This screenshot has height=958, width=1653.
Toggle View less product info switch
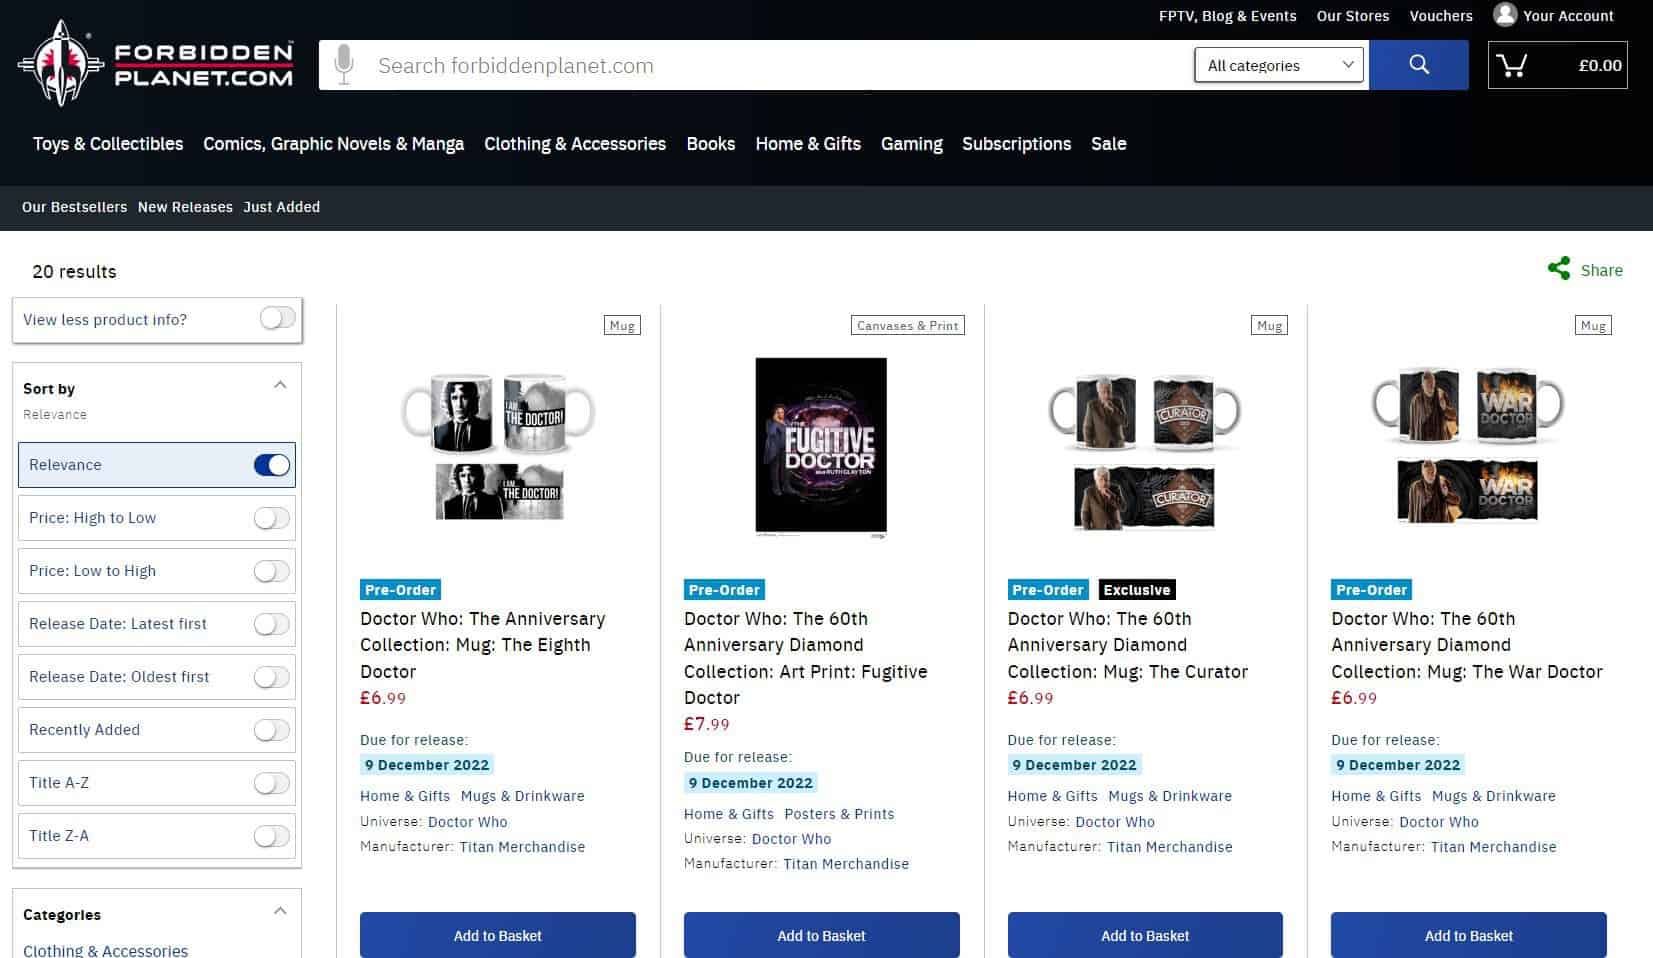[277, 319]
